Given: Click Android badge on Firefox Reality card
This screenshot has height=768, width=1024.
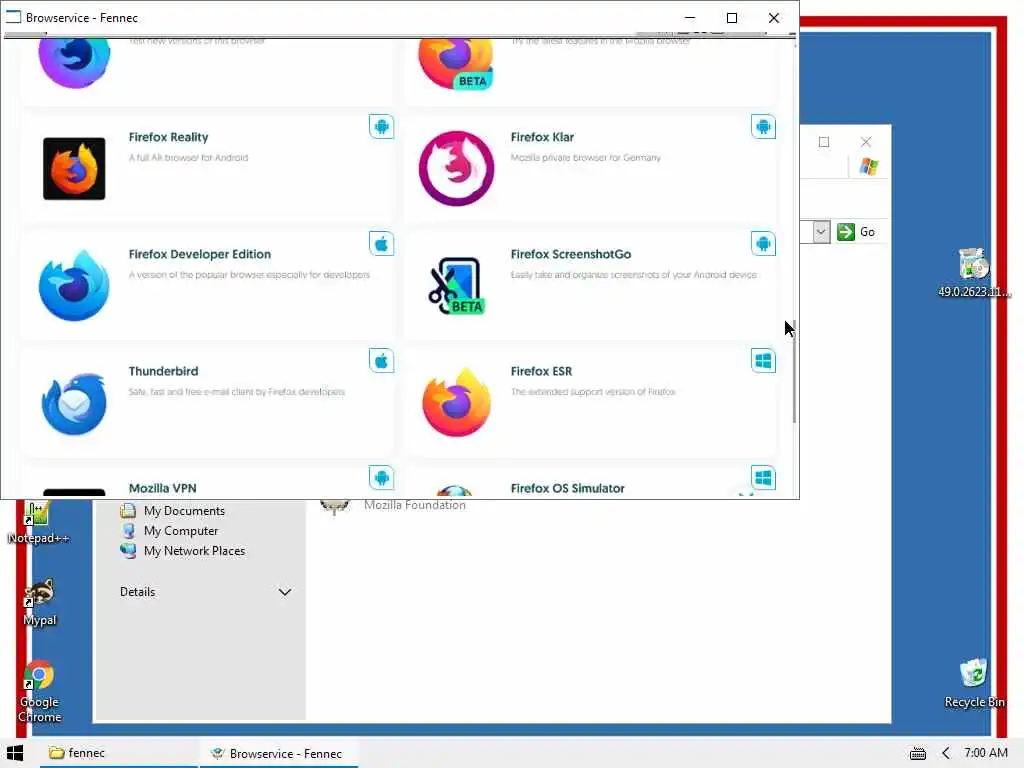Looking at the screenshot, I should tap(381, 126).
